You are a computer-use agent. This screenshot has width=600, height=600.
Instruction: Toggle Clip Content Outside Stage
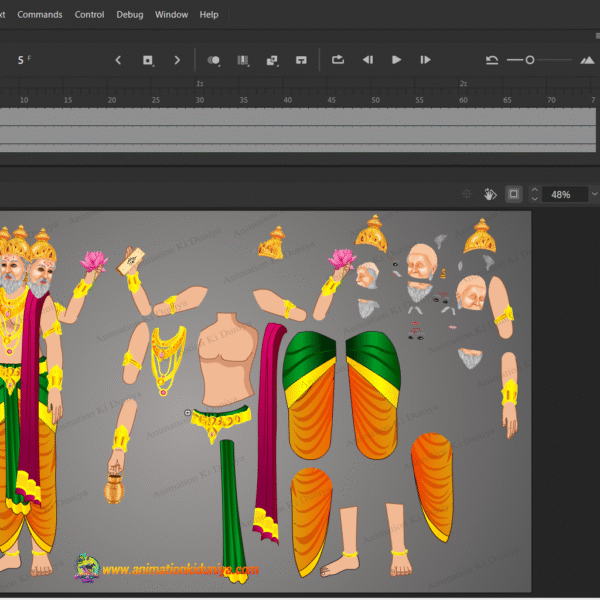pos(514,194)
